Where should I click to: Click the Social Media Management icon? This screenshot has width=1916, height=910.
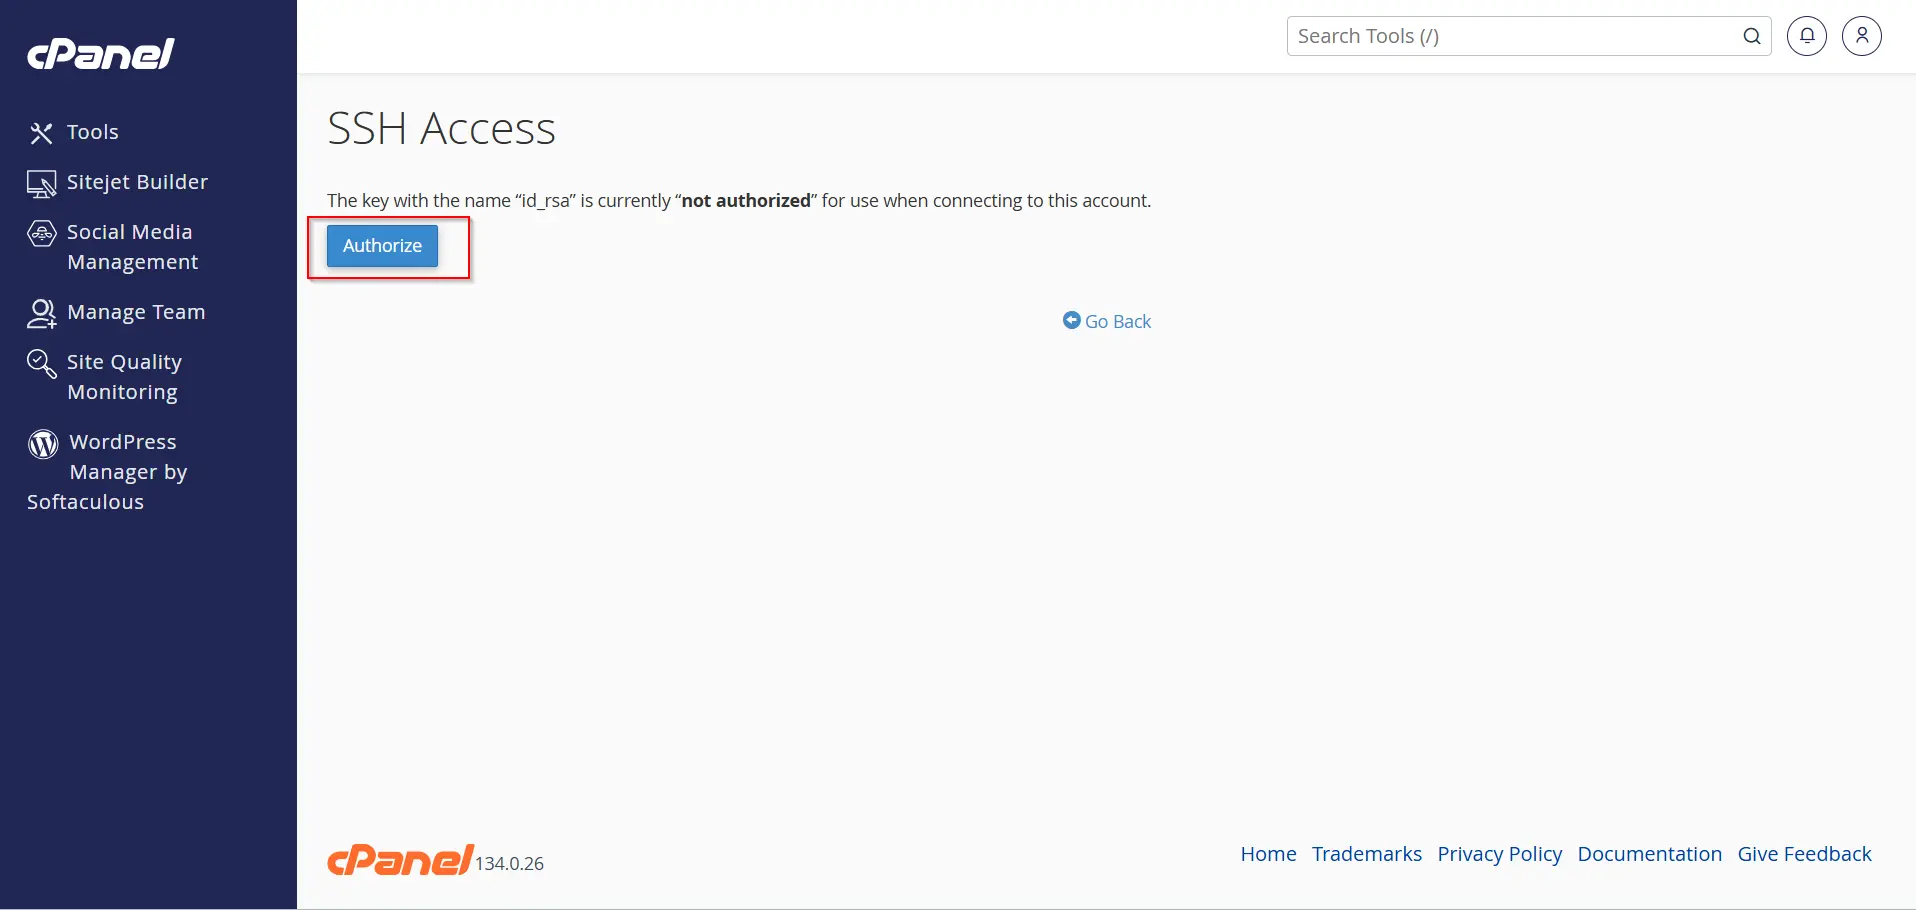click(x=41, y=234)
